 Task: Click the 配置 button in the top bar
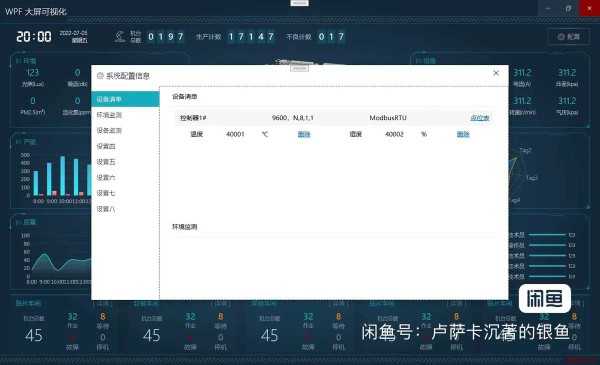pos(569,37)
